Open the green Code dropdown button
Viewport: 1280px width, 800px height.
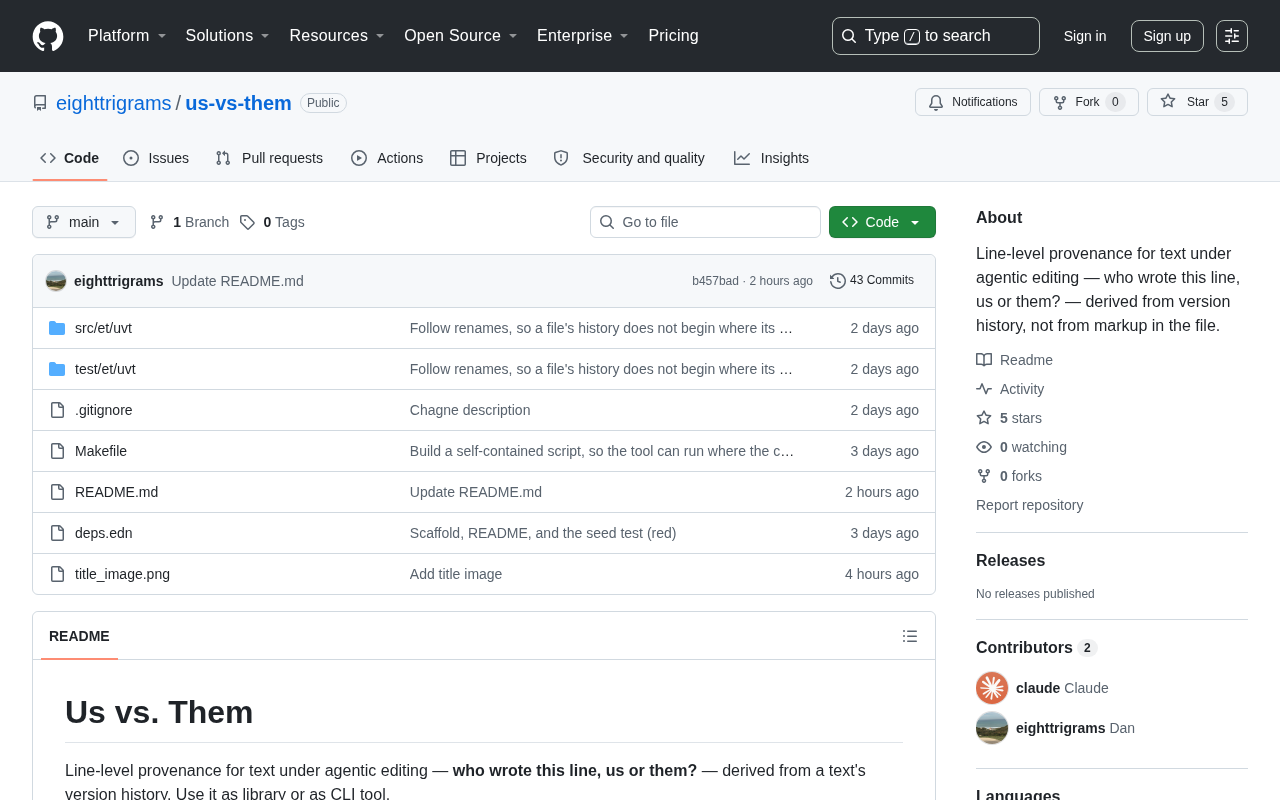click(x=882, y=222)
